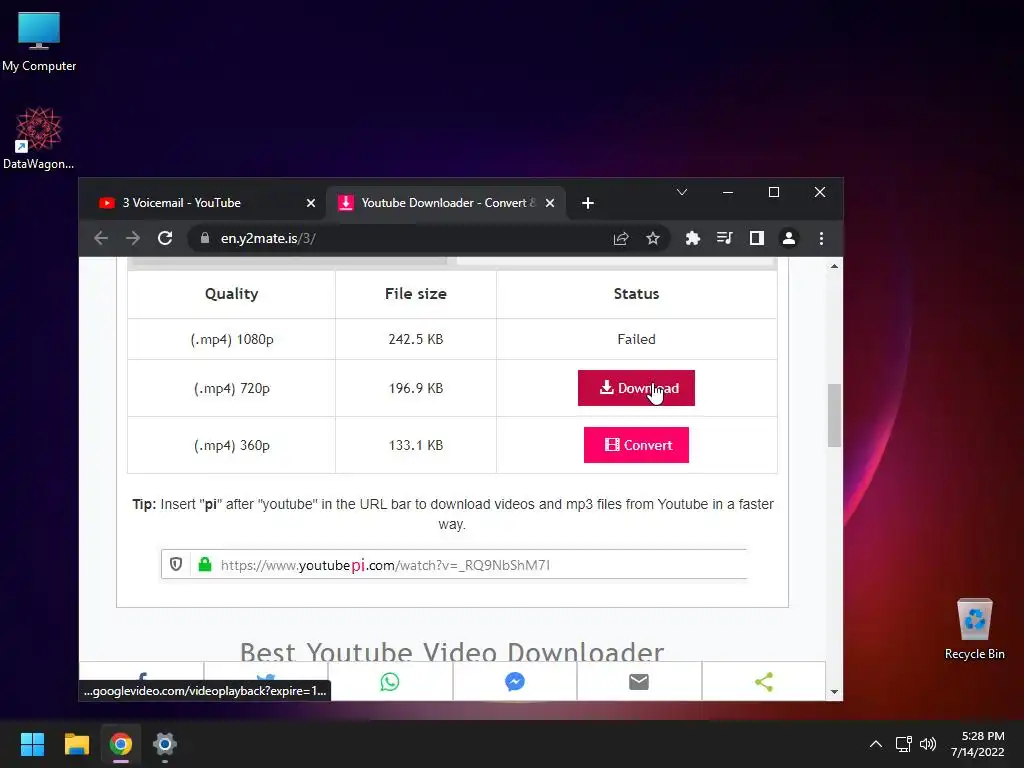
Task: Share this page from the address bar
Action: coord(621,238)
